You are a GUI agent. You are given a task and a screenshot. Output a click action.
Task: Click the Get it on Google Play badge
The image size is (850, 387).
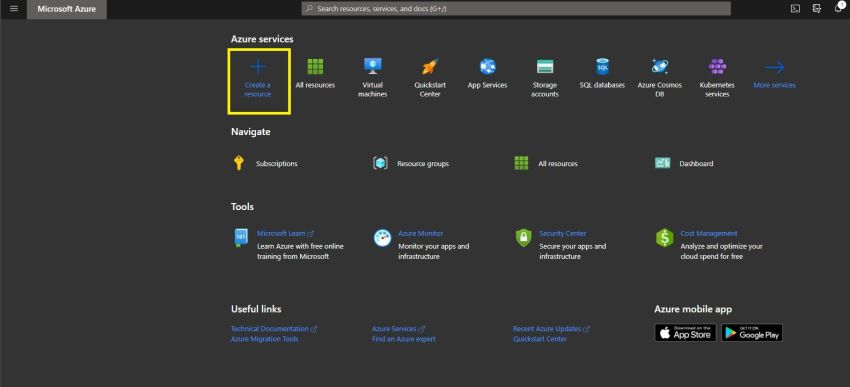(x=751, y=333)
